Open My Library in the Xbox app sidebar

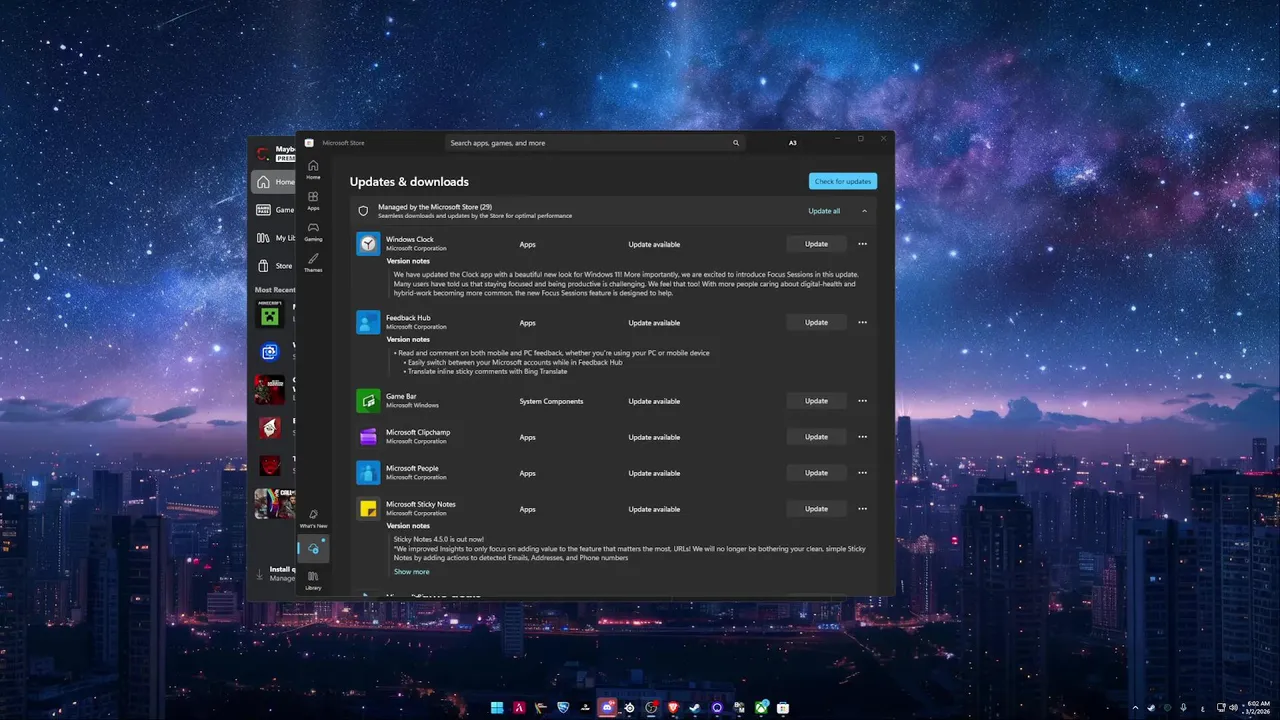(273, 238)
